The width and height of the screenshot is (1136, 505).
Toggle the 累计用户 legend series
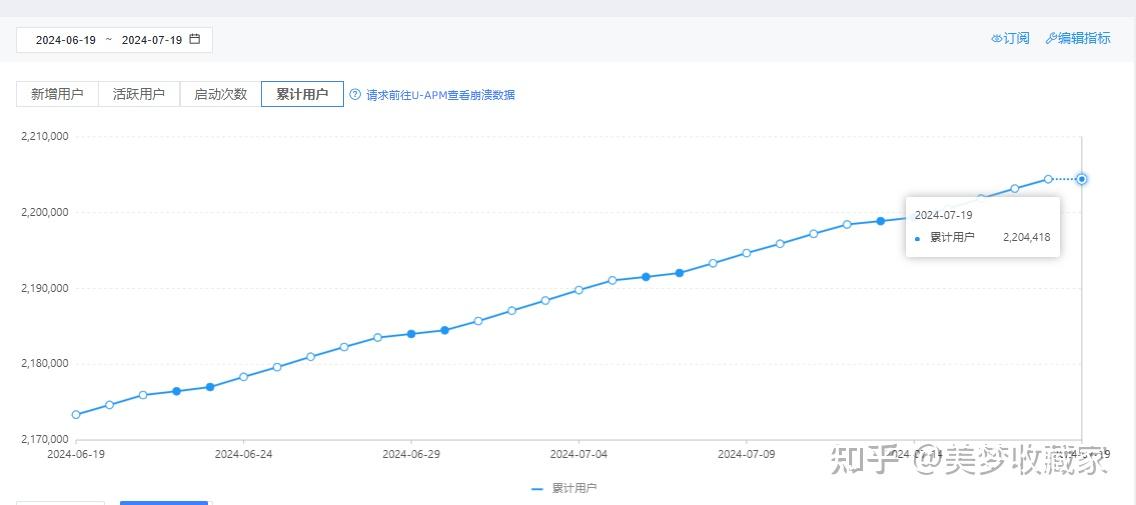click(565, 489)
